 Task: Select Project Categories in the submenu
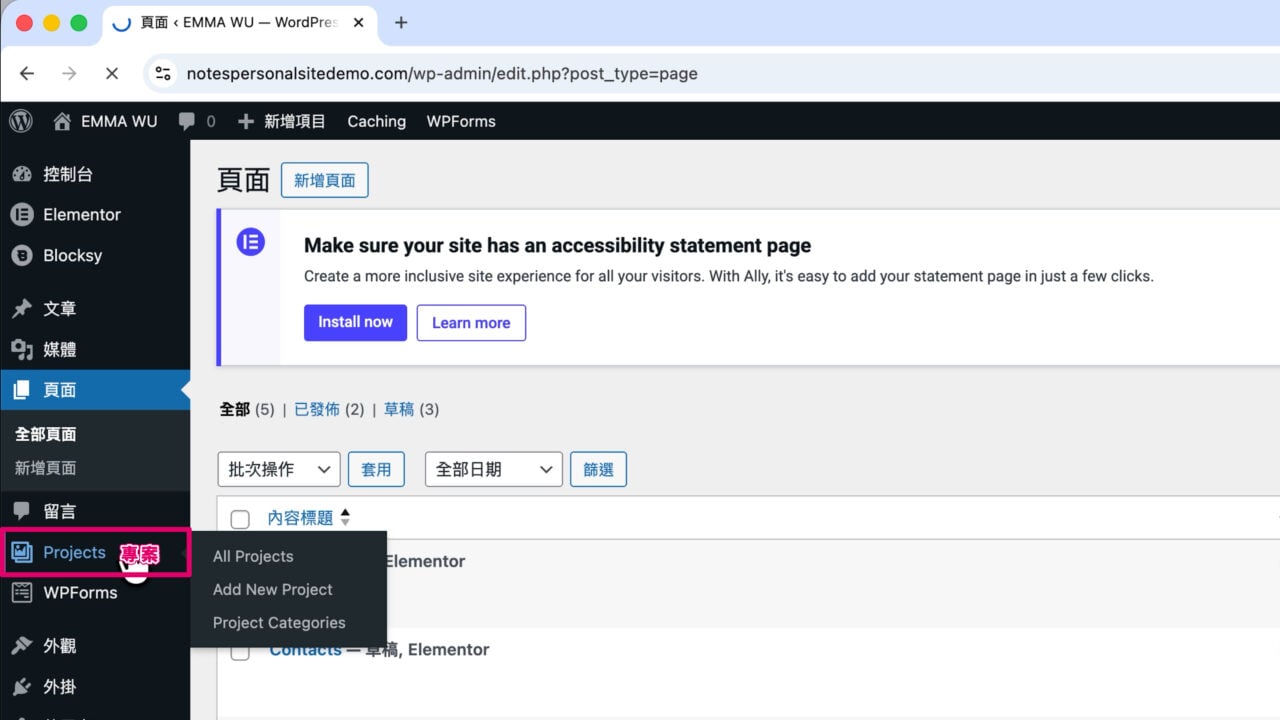pos(279,622)
